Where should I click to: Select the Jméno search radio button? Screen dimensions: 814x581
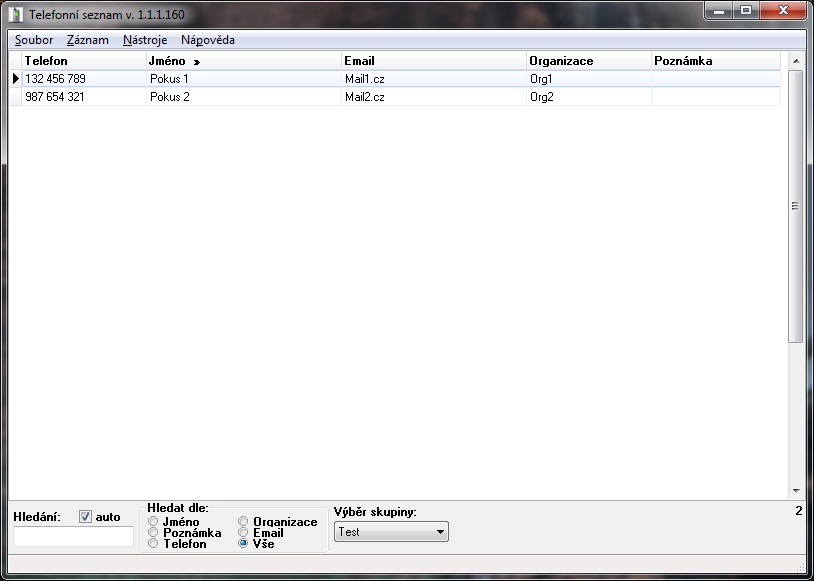click(153, 521)
